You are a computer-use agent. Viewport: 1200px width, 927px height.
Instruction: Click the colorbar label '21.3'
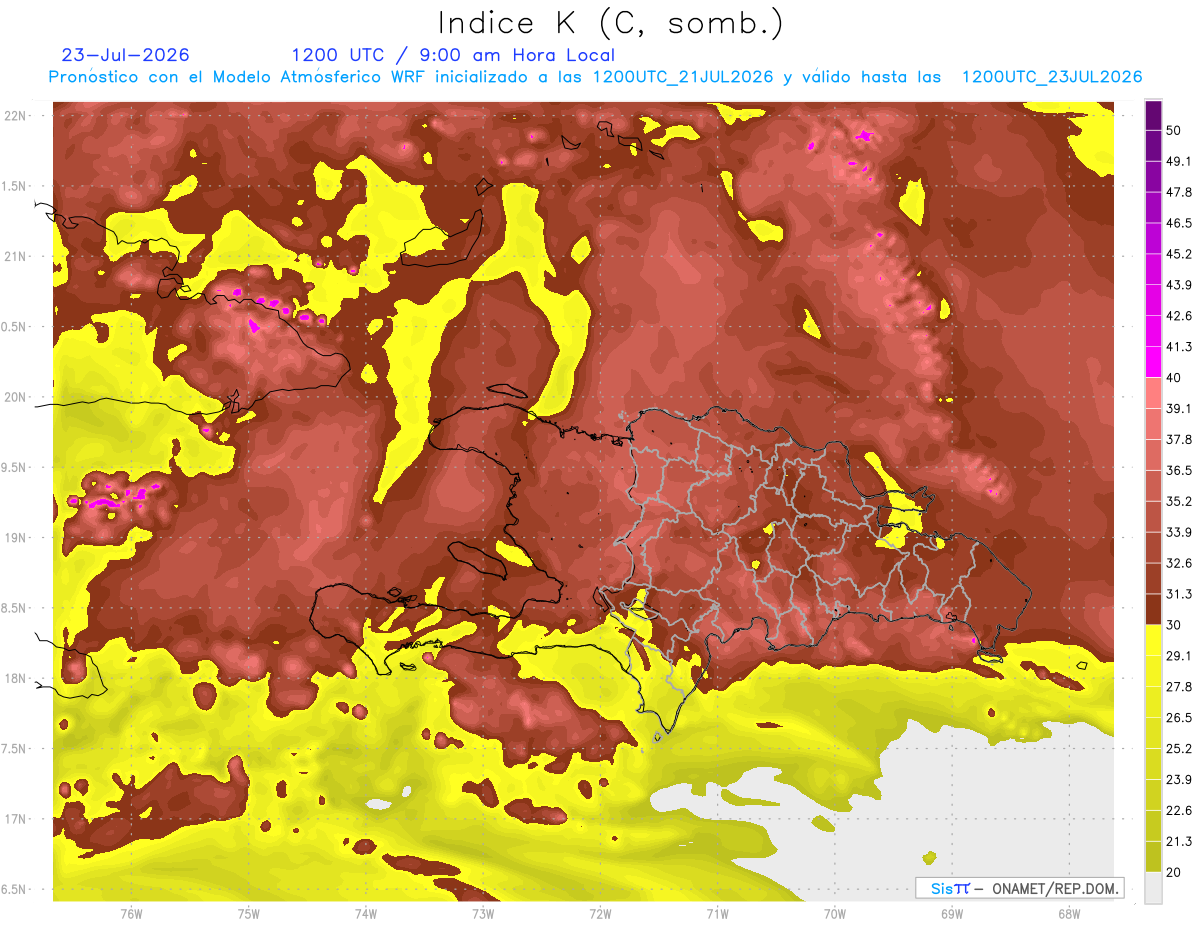[x=1179, y=842]
